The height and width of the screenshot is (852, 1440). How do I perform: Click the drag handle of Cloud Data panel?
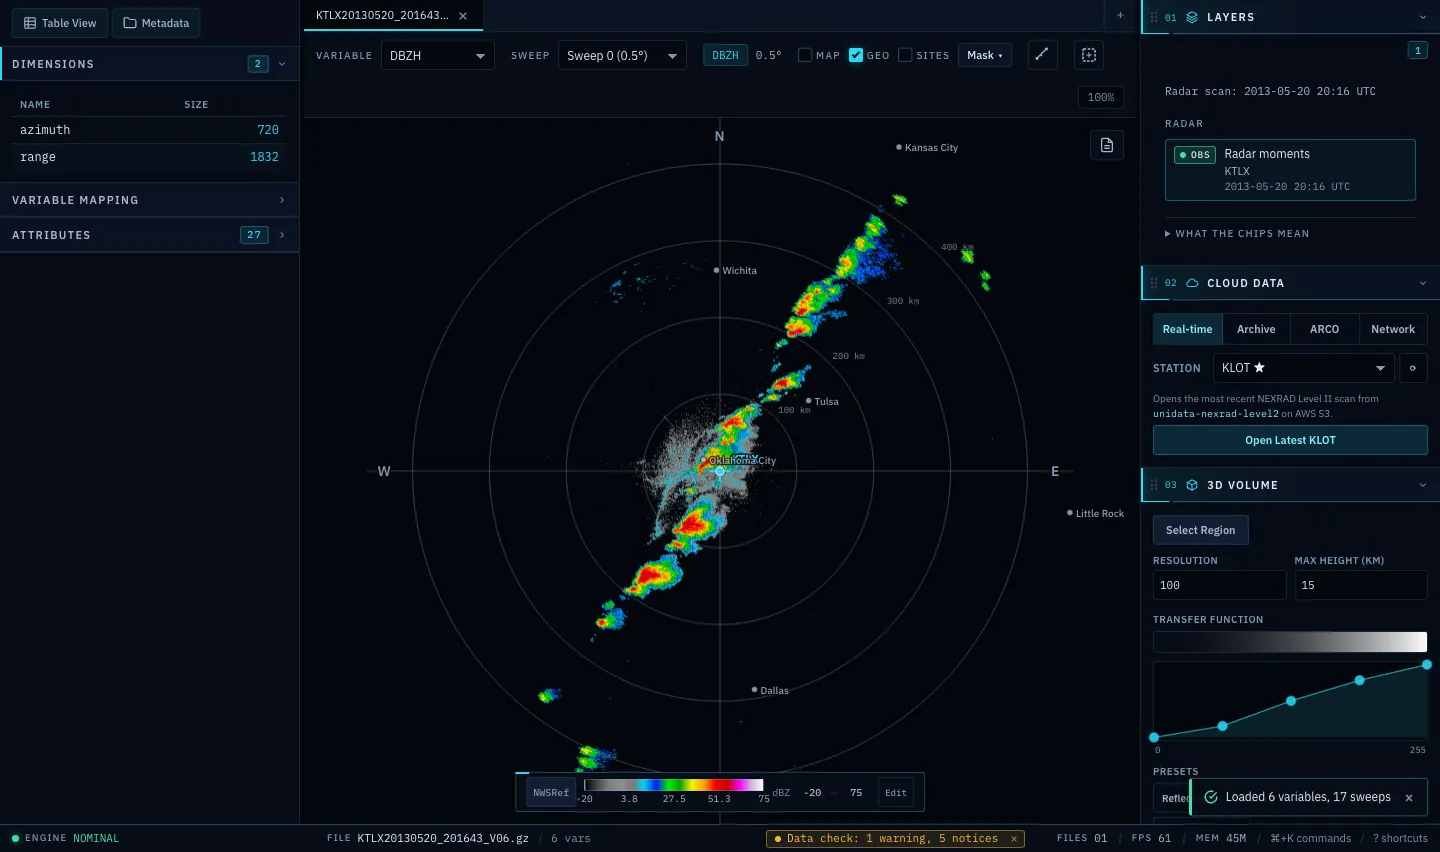click(1154, 283)
